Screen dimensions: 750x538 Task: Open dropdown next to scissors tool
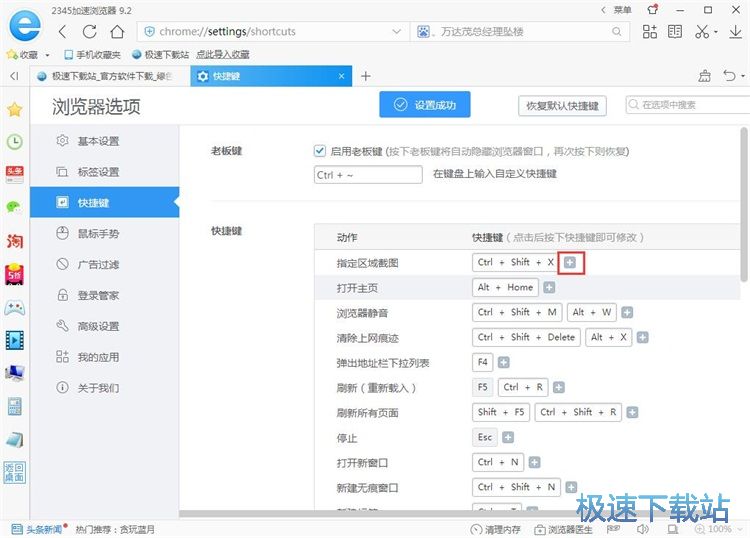tap(716, 32)
